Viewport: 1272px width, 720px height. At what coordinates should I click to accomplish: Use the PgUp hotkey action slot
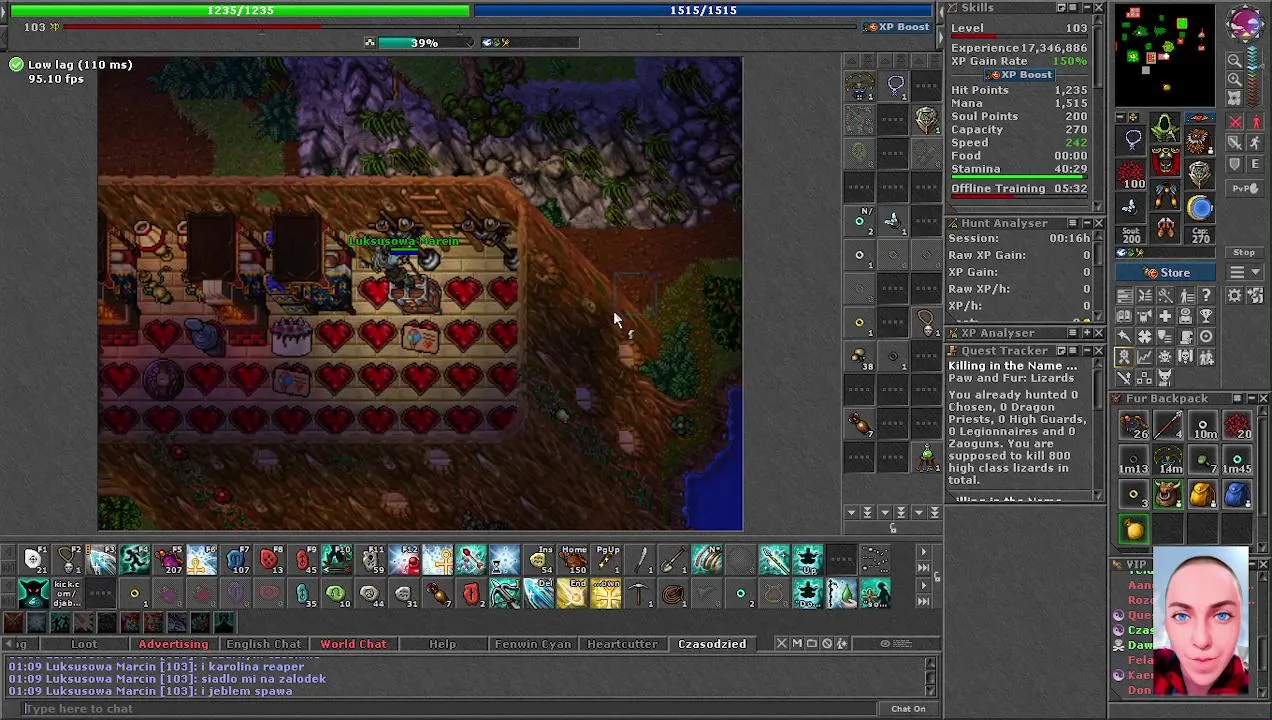(607, 560)
